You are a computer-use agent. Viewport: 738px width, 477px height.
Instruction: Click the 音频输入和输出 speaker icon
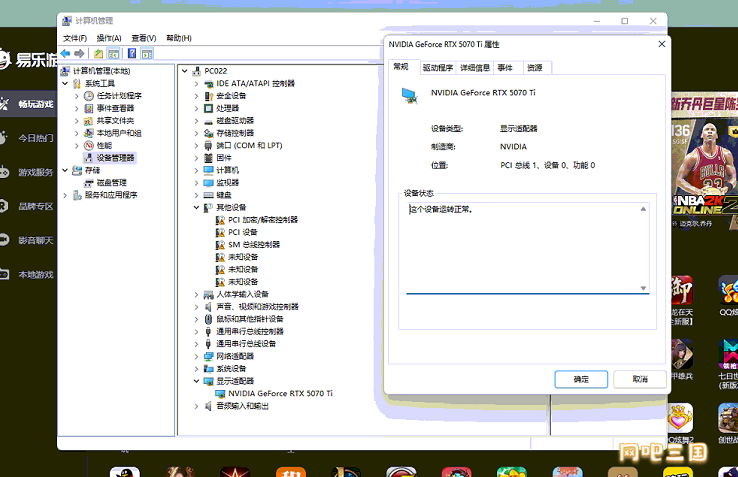click(209, 406)
